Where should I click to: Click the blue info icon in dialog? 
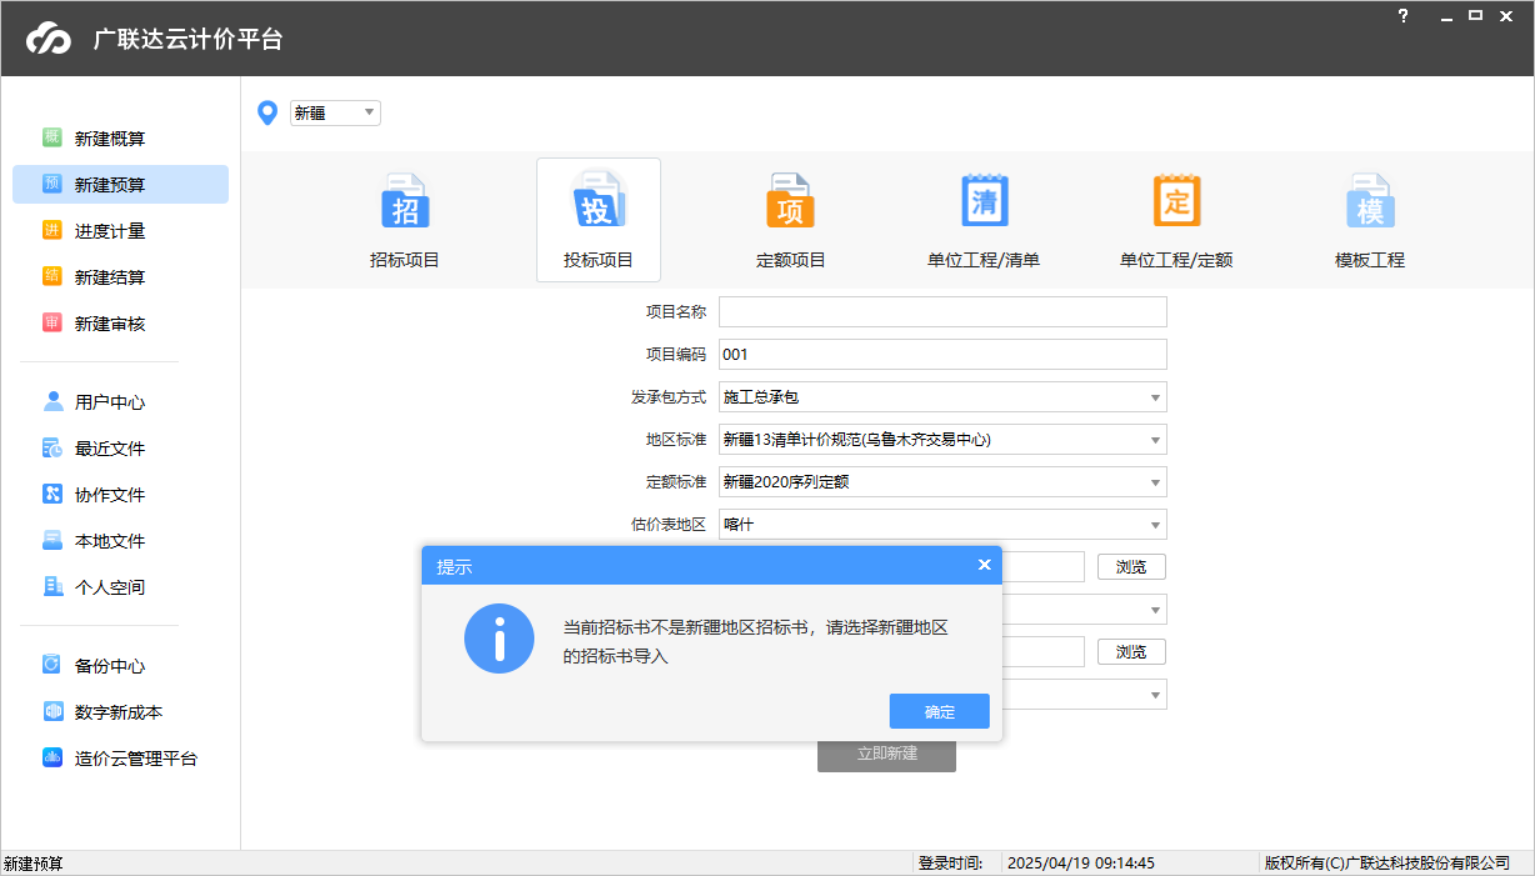click(x=499, y=638)
